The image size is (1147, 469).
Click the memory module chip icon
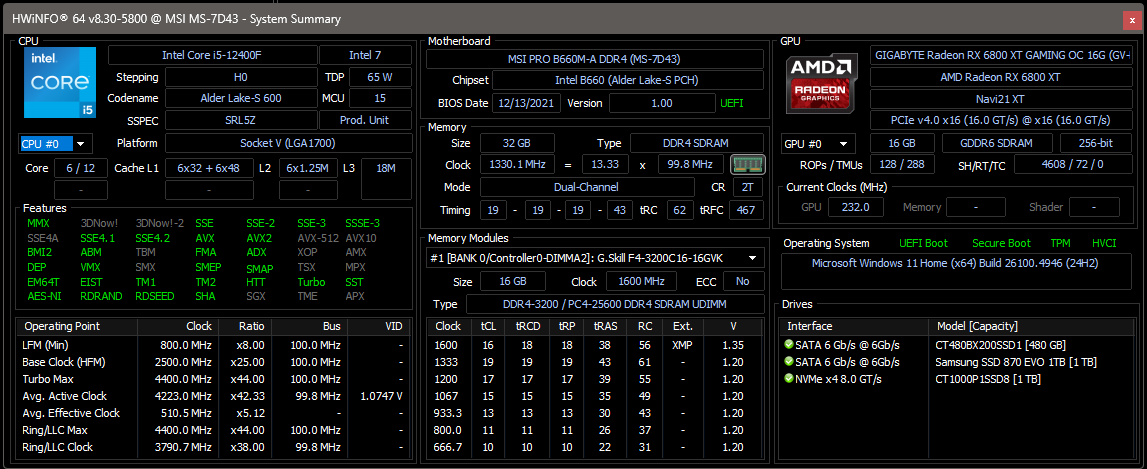click(x=748, y=165)
